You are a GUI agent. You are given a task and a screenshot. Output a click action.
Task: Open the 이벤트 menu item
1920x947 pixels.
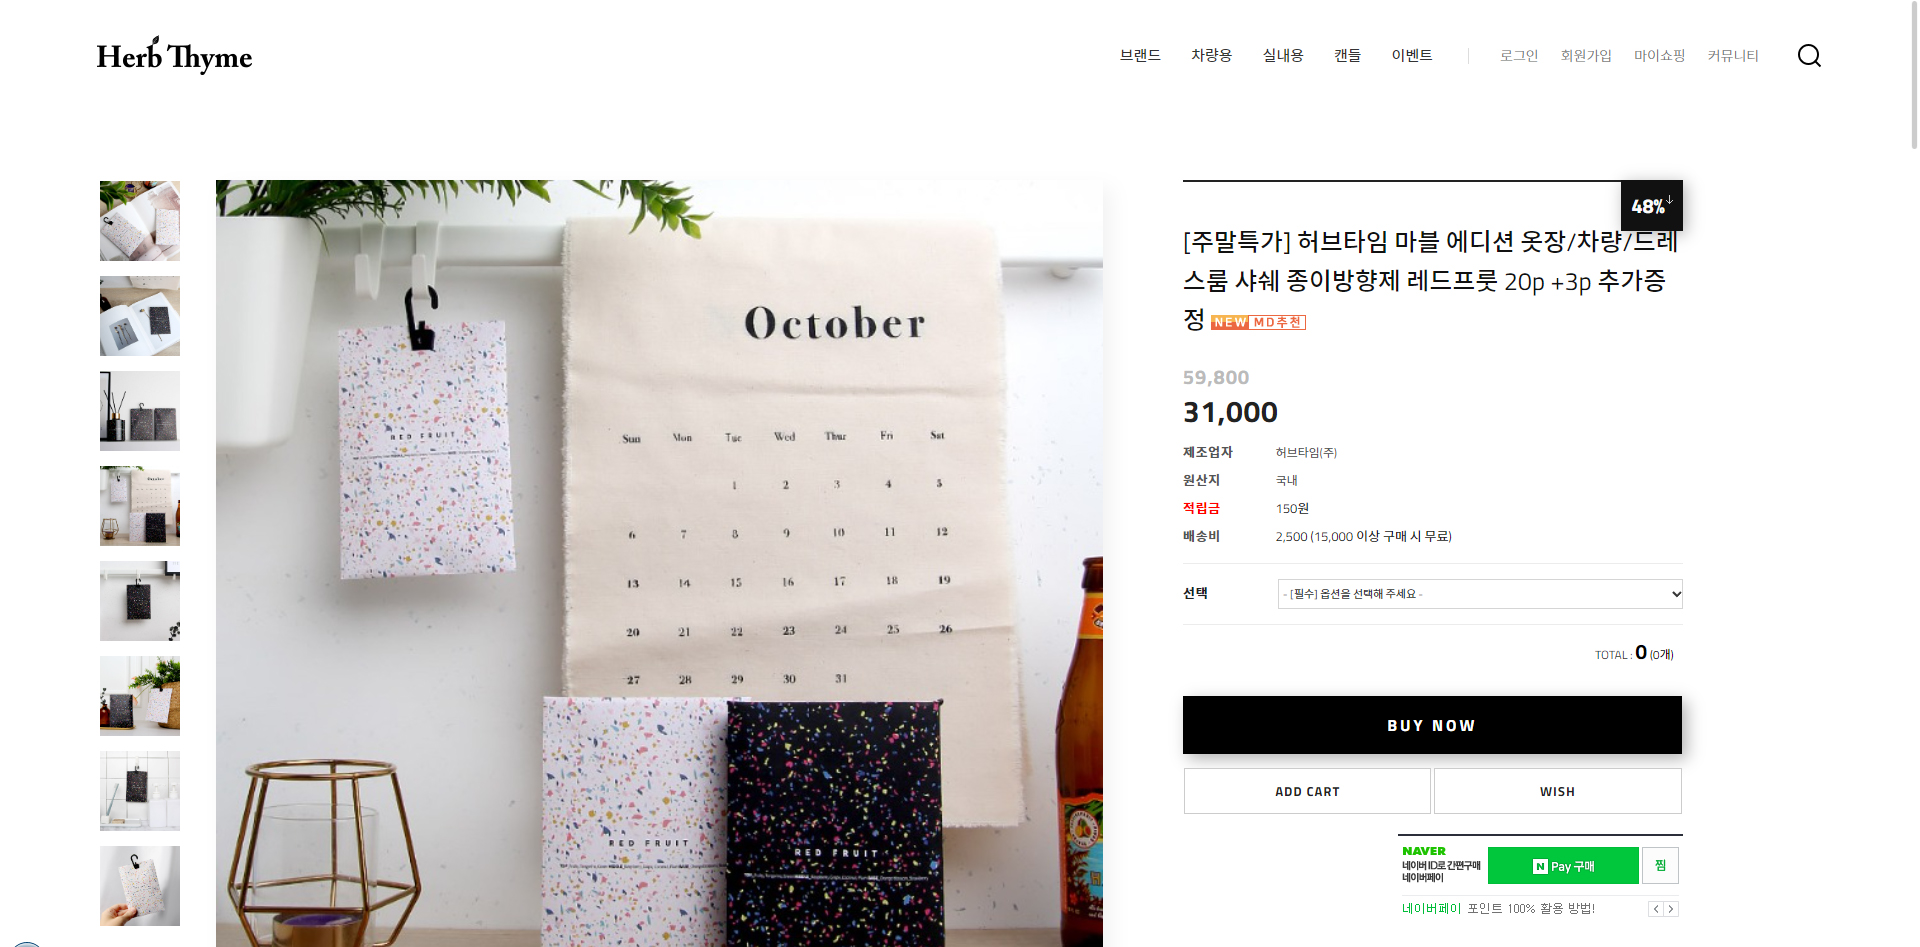[x=1412, y=55]
